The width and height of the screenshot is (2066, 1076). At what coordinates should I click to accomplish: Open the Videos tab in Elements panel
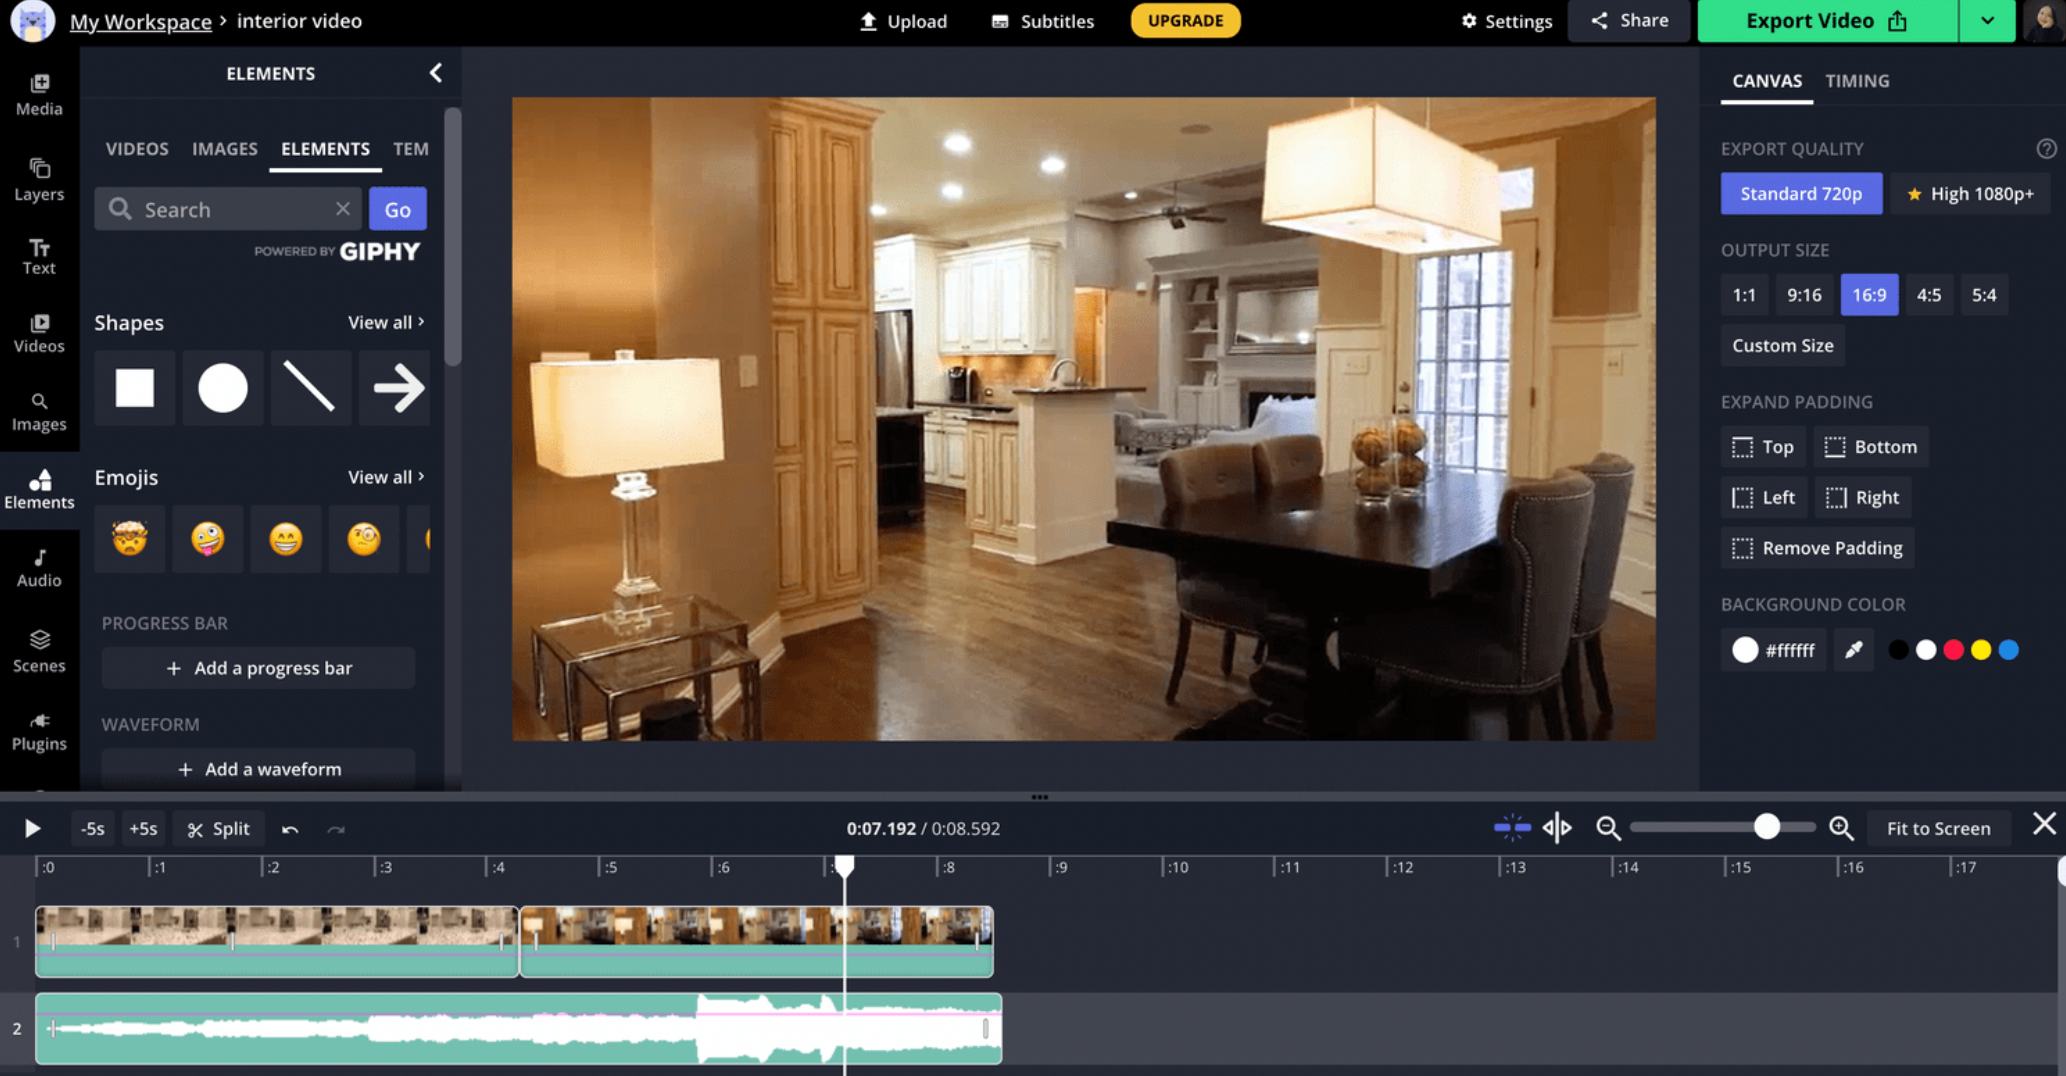137,149
